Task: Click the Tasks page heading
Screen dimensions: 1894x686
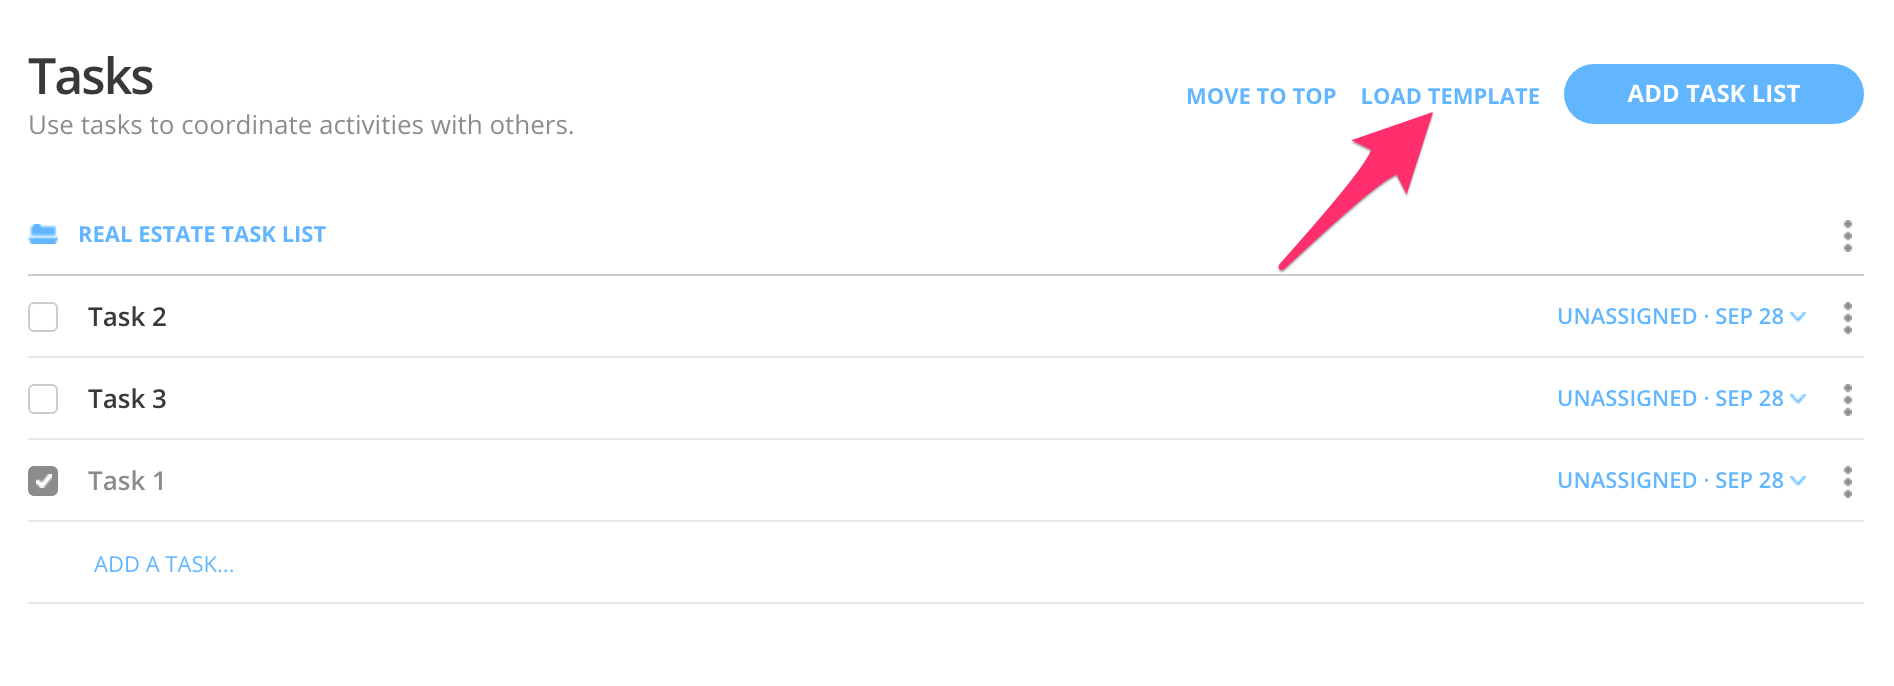Action: click(91, 76)
